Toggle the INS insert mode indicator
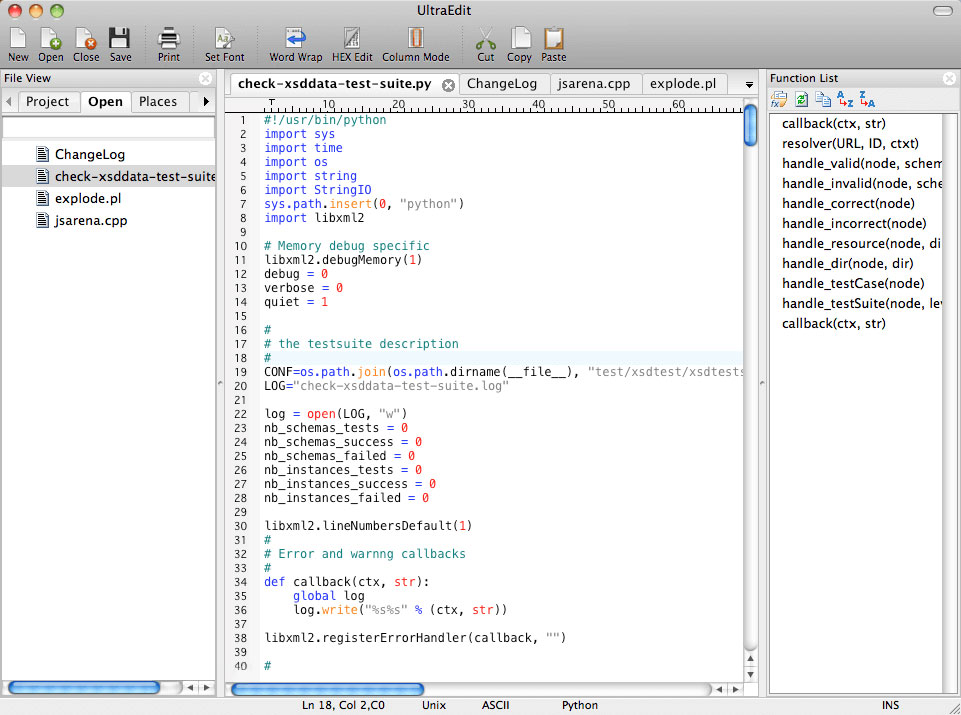 point(891,705)
